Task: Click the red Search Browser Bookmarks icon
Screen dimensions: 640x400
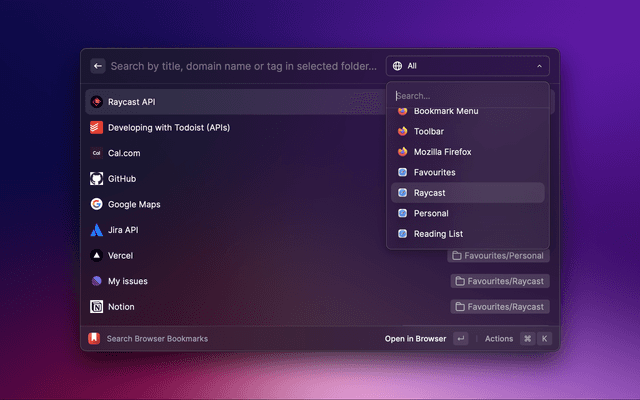Action: pos(94,339)
